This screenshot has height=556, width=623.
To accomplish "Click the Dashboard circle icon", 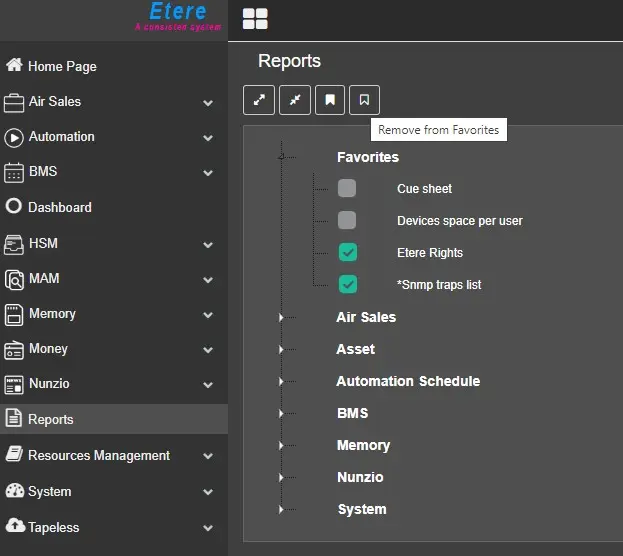I will click(x=14, y=207).
